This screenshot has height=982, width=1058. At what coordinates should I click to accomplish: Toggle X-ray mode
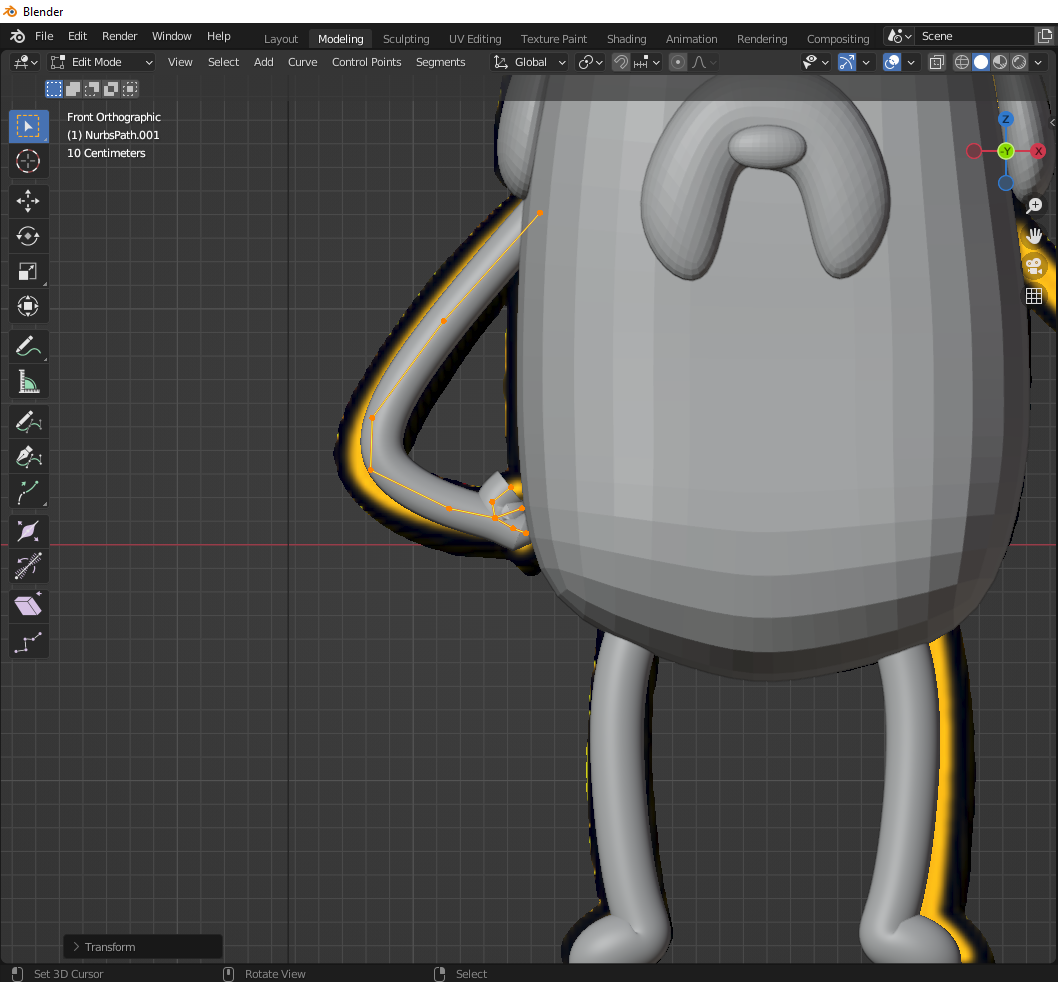click(937, 63)
